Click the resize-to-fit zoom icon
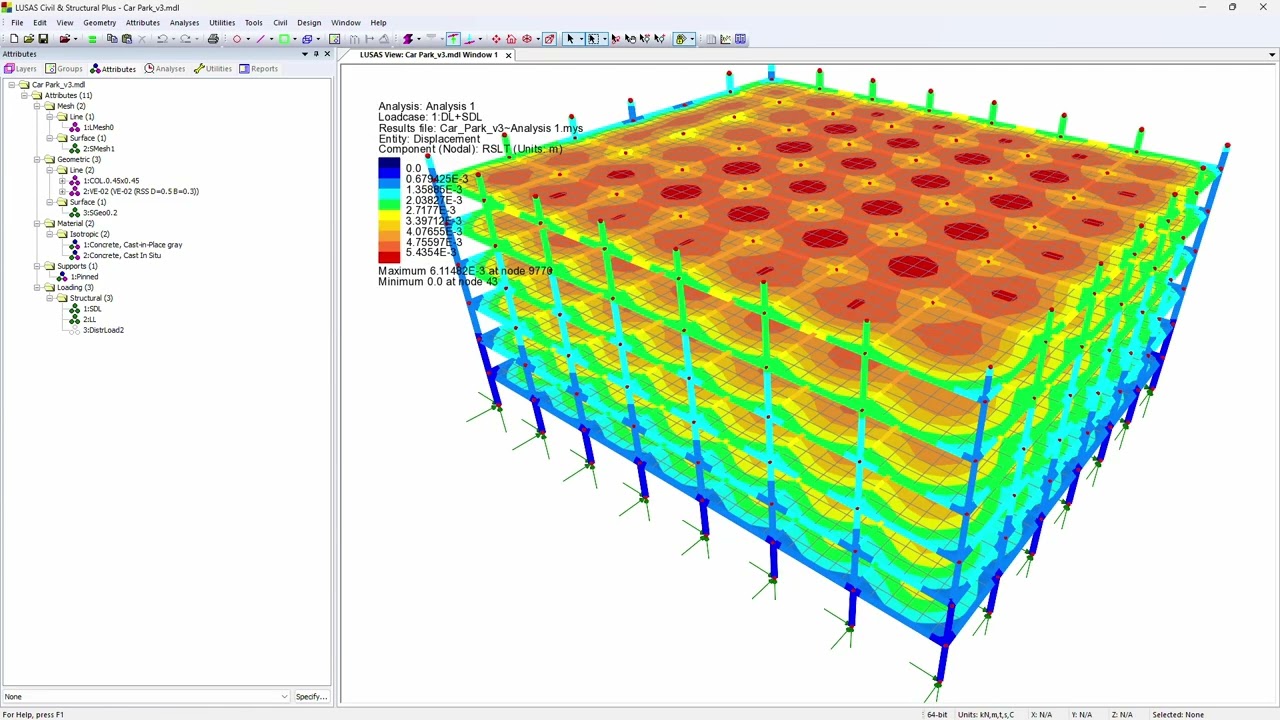Screen dimensions: 1280x720 click(x=549, y=39)
